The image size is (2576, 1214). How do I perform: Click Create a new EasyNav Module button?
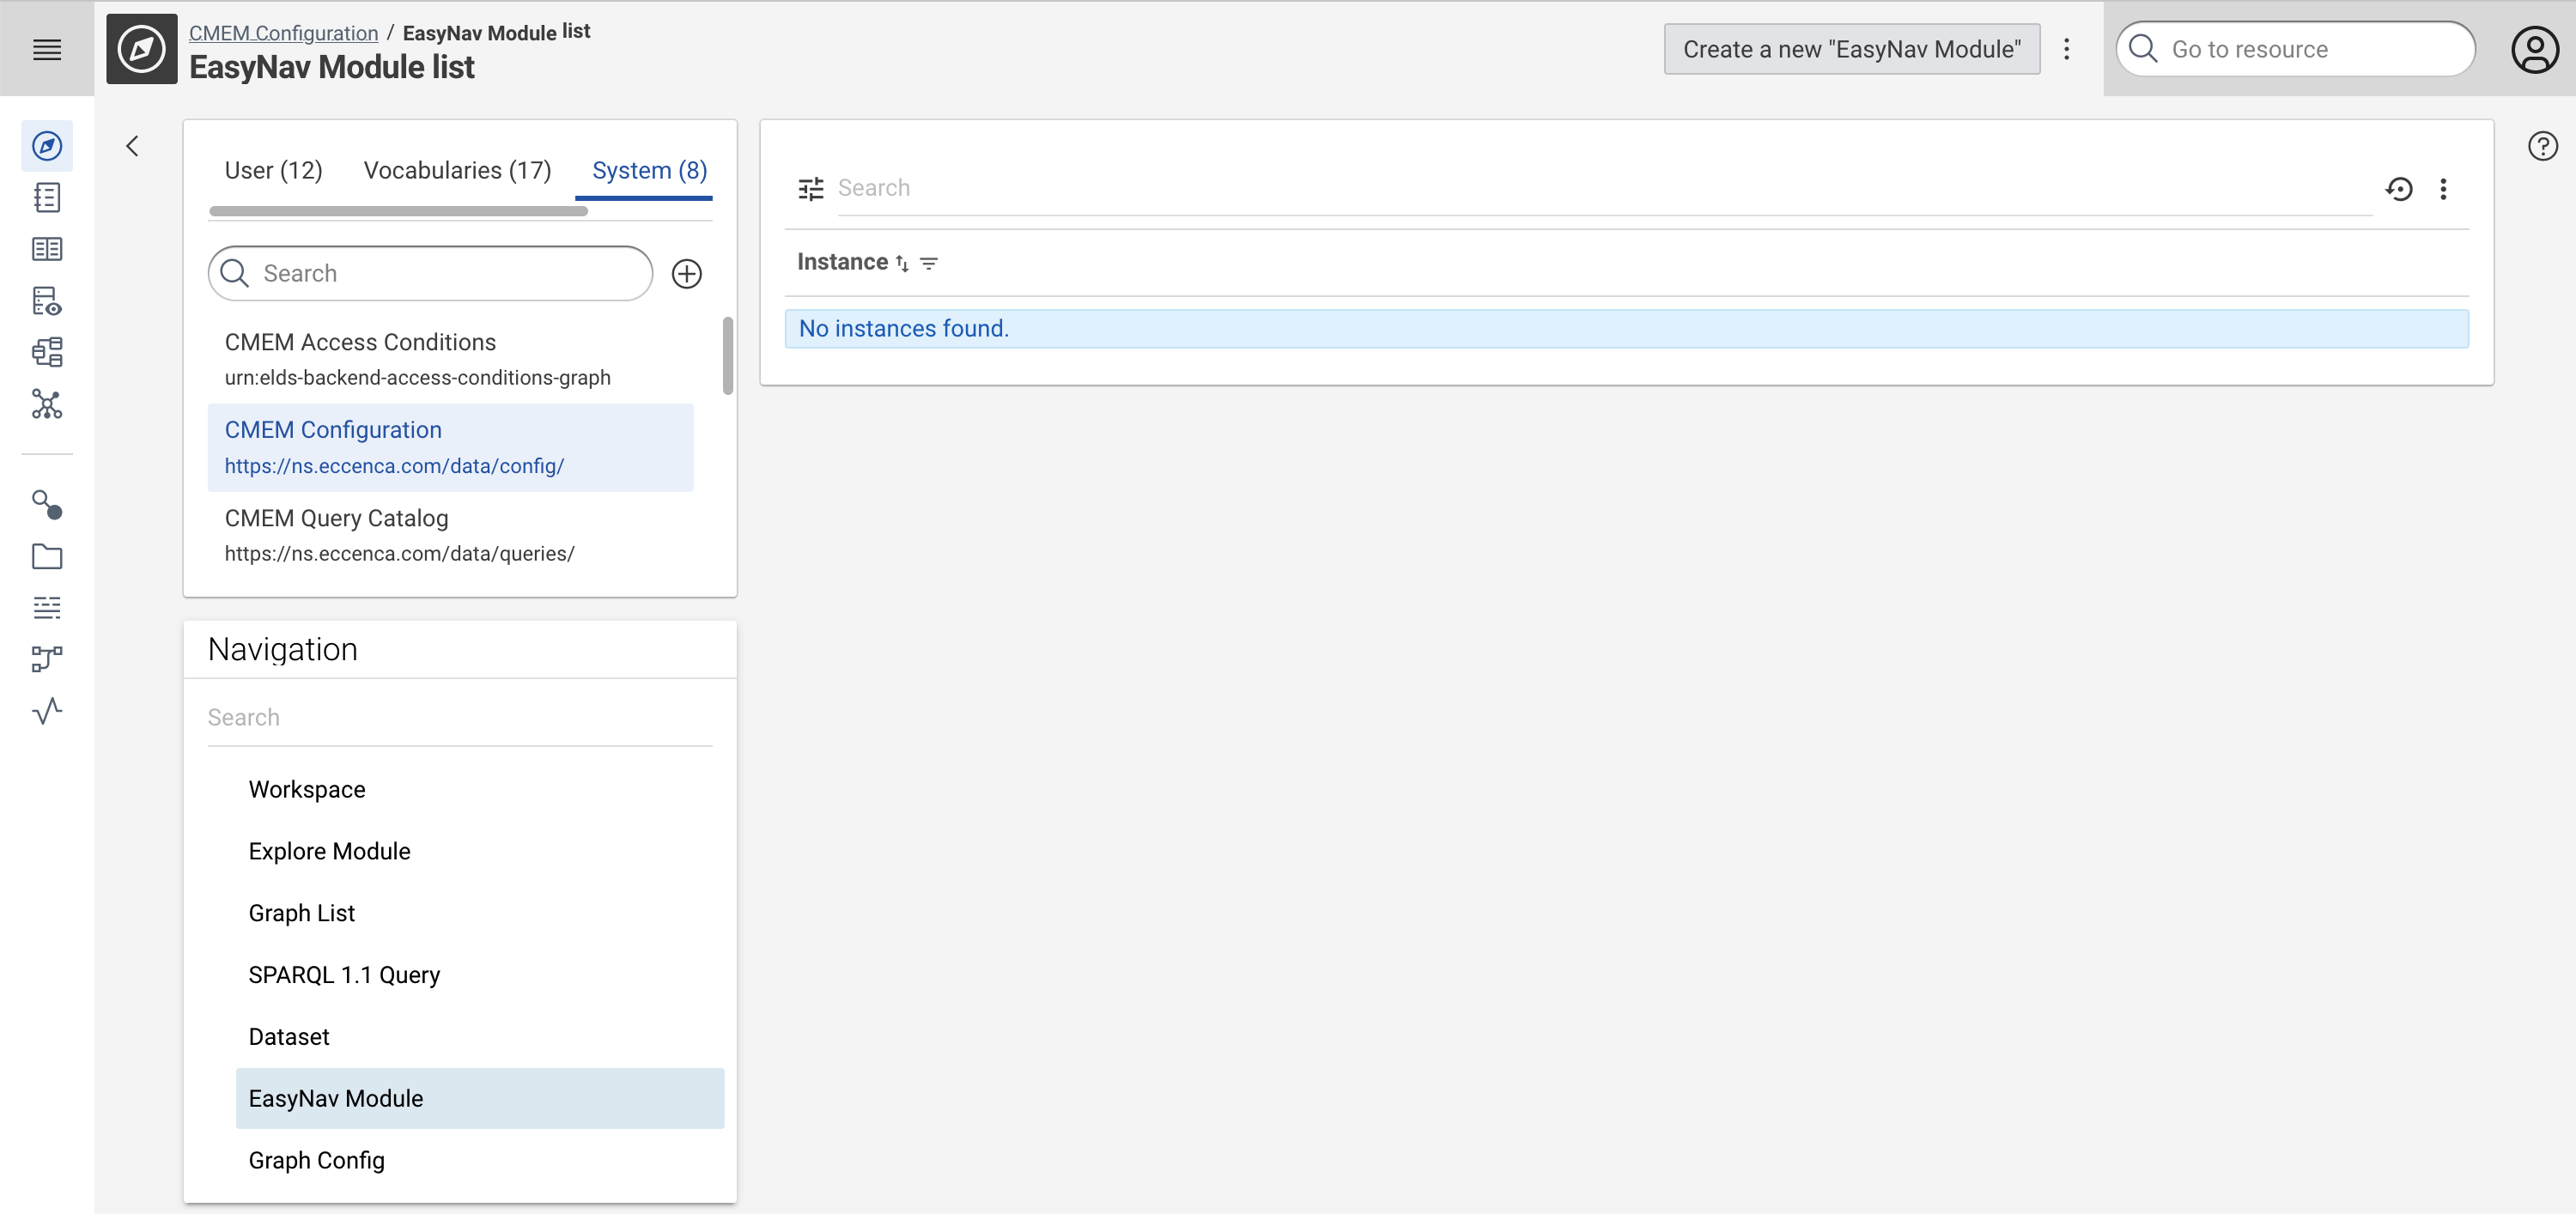click(x=1851, y=49)
